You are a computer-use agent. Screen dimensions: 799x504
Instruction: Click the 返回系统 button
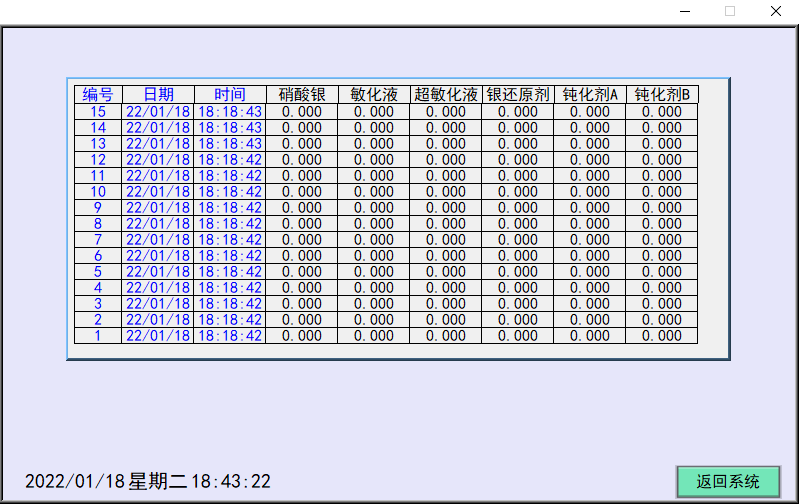[727, 481]
